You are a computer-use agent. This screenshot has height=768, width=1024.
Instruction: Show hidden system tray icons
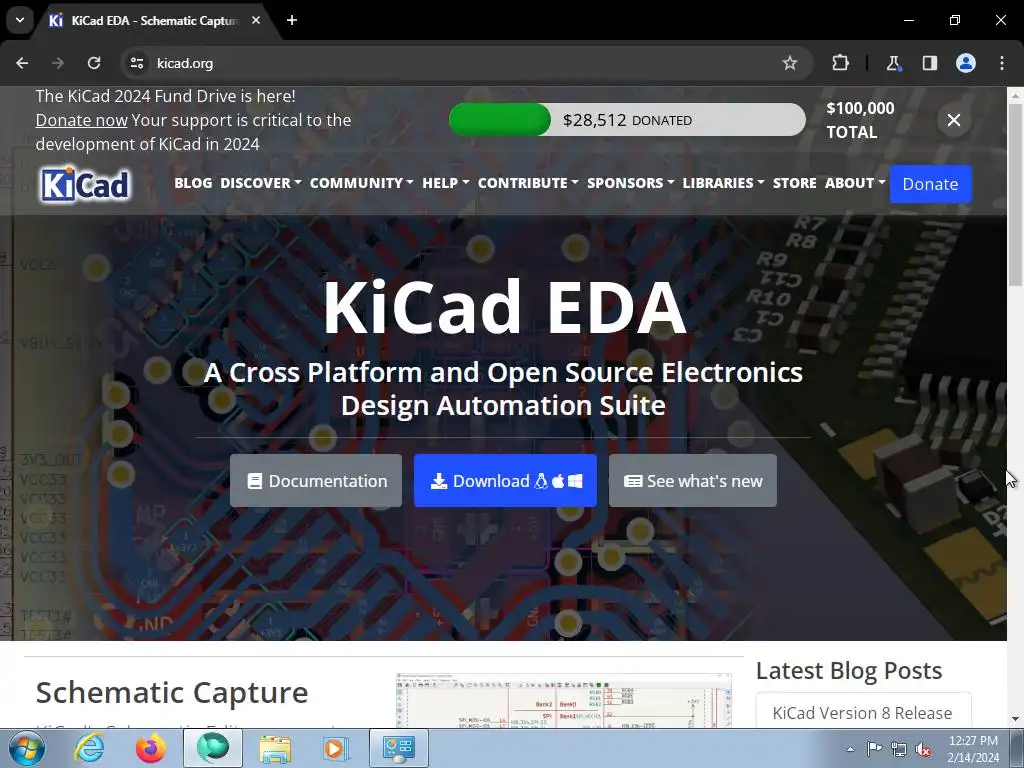coord(850,749)
